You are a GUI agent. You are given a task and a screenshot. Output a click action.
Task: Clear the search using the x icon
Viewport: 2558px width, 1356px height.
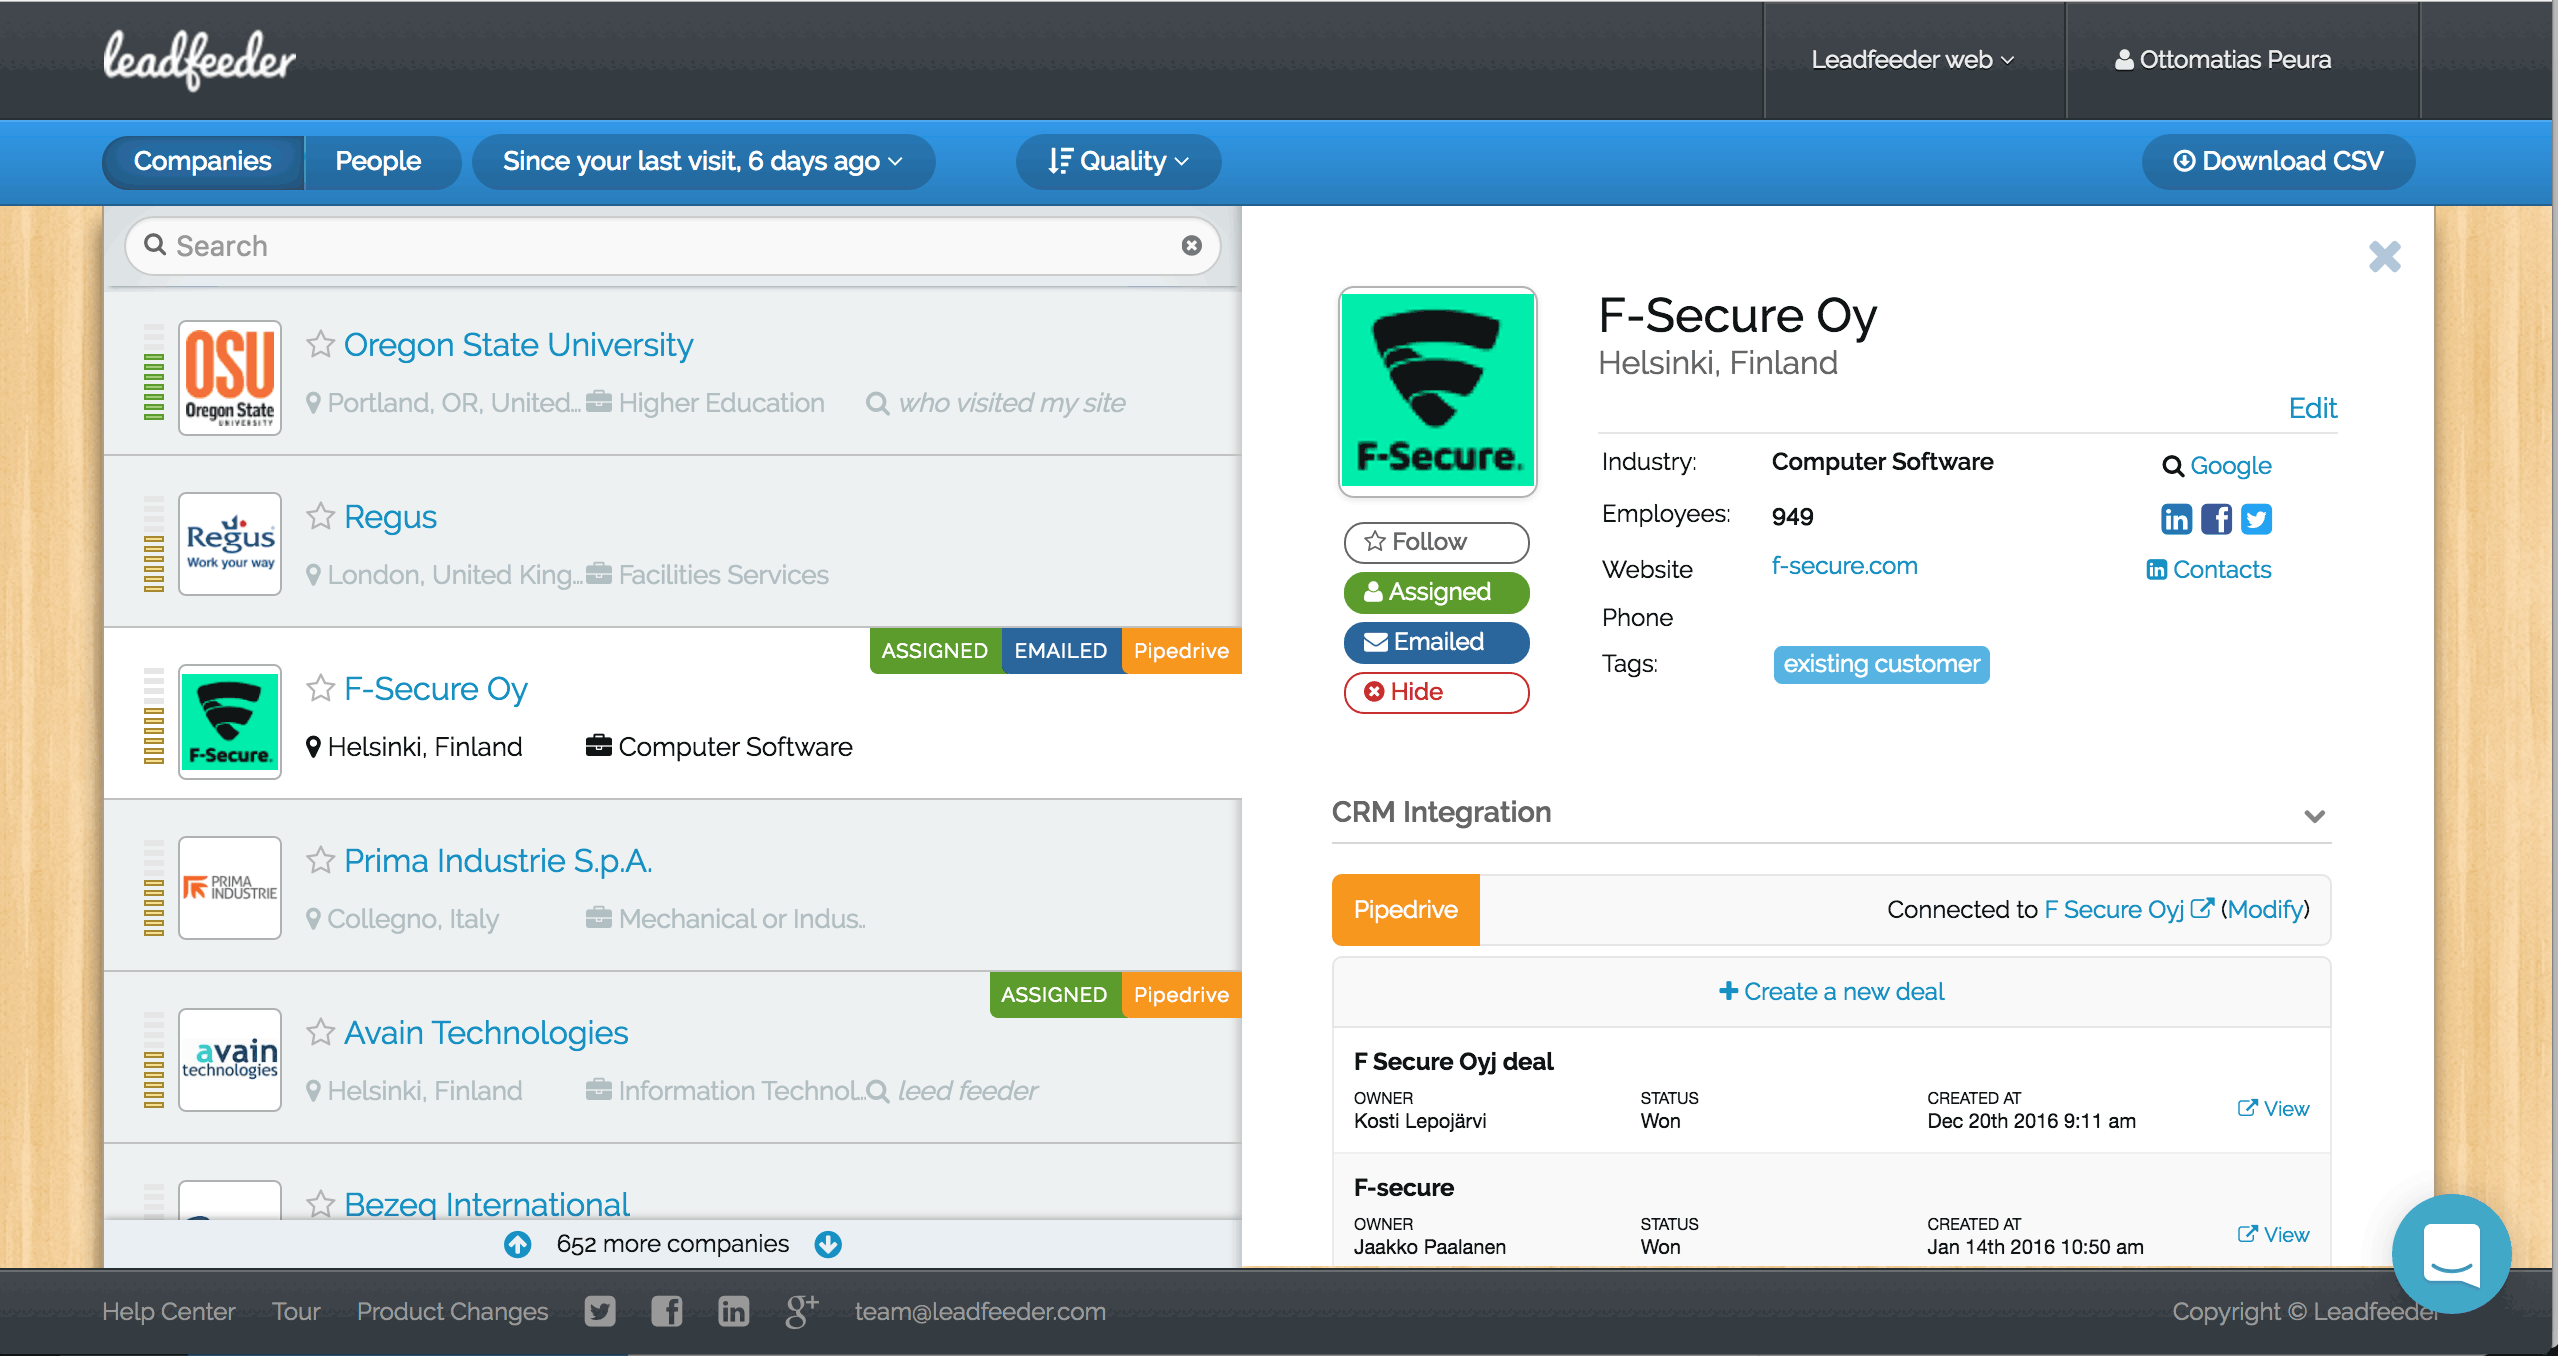pyautogui.click(x=1190, y=245)
